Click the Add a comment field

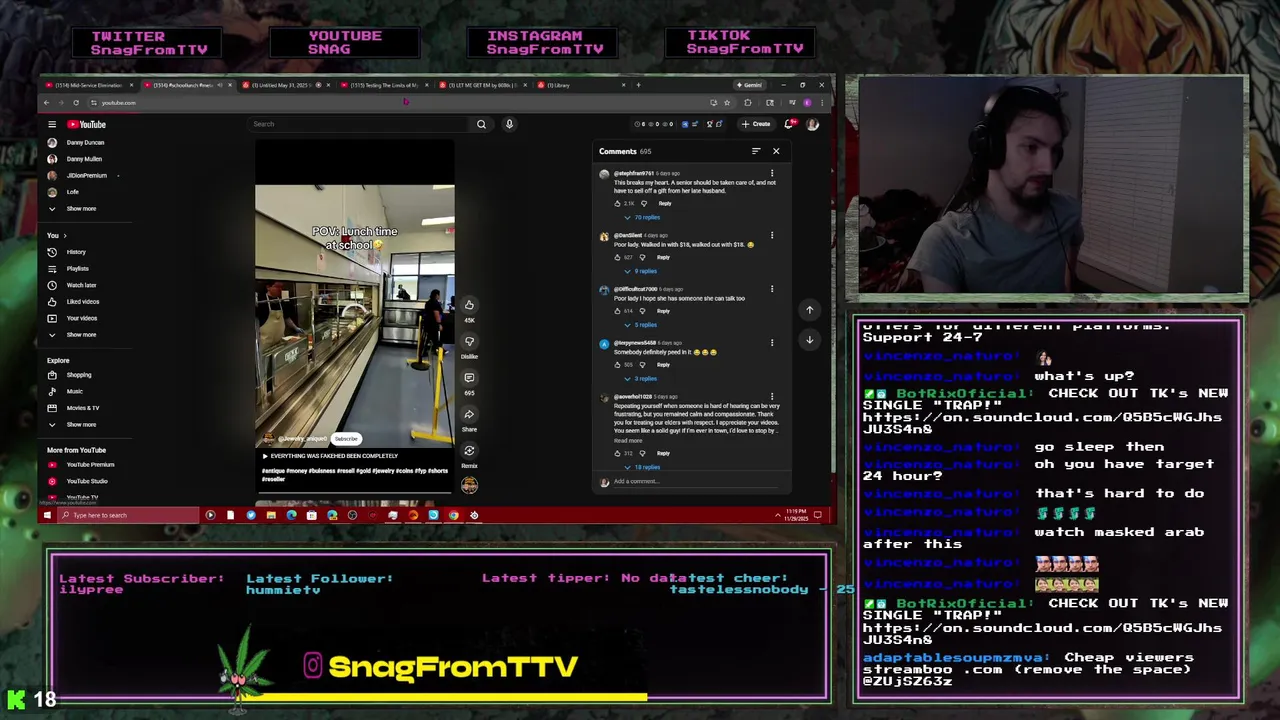pos(695,482)
